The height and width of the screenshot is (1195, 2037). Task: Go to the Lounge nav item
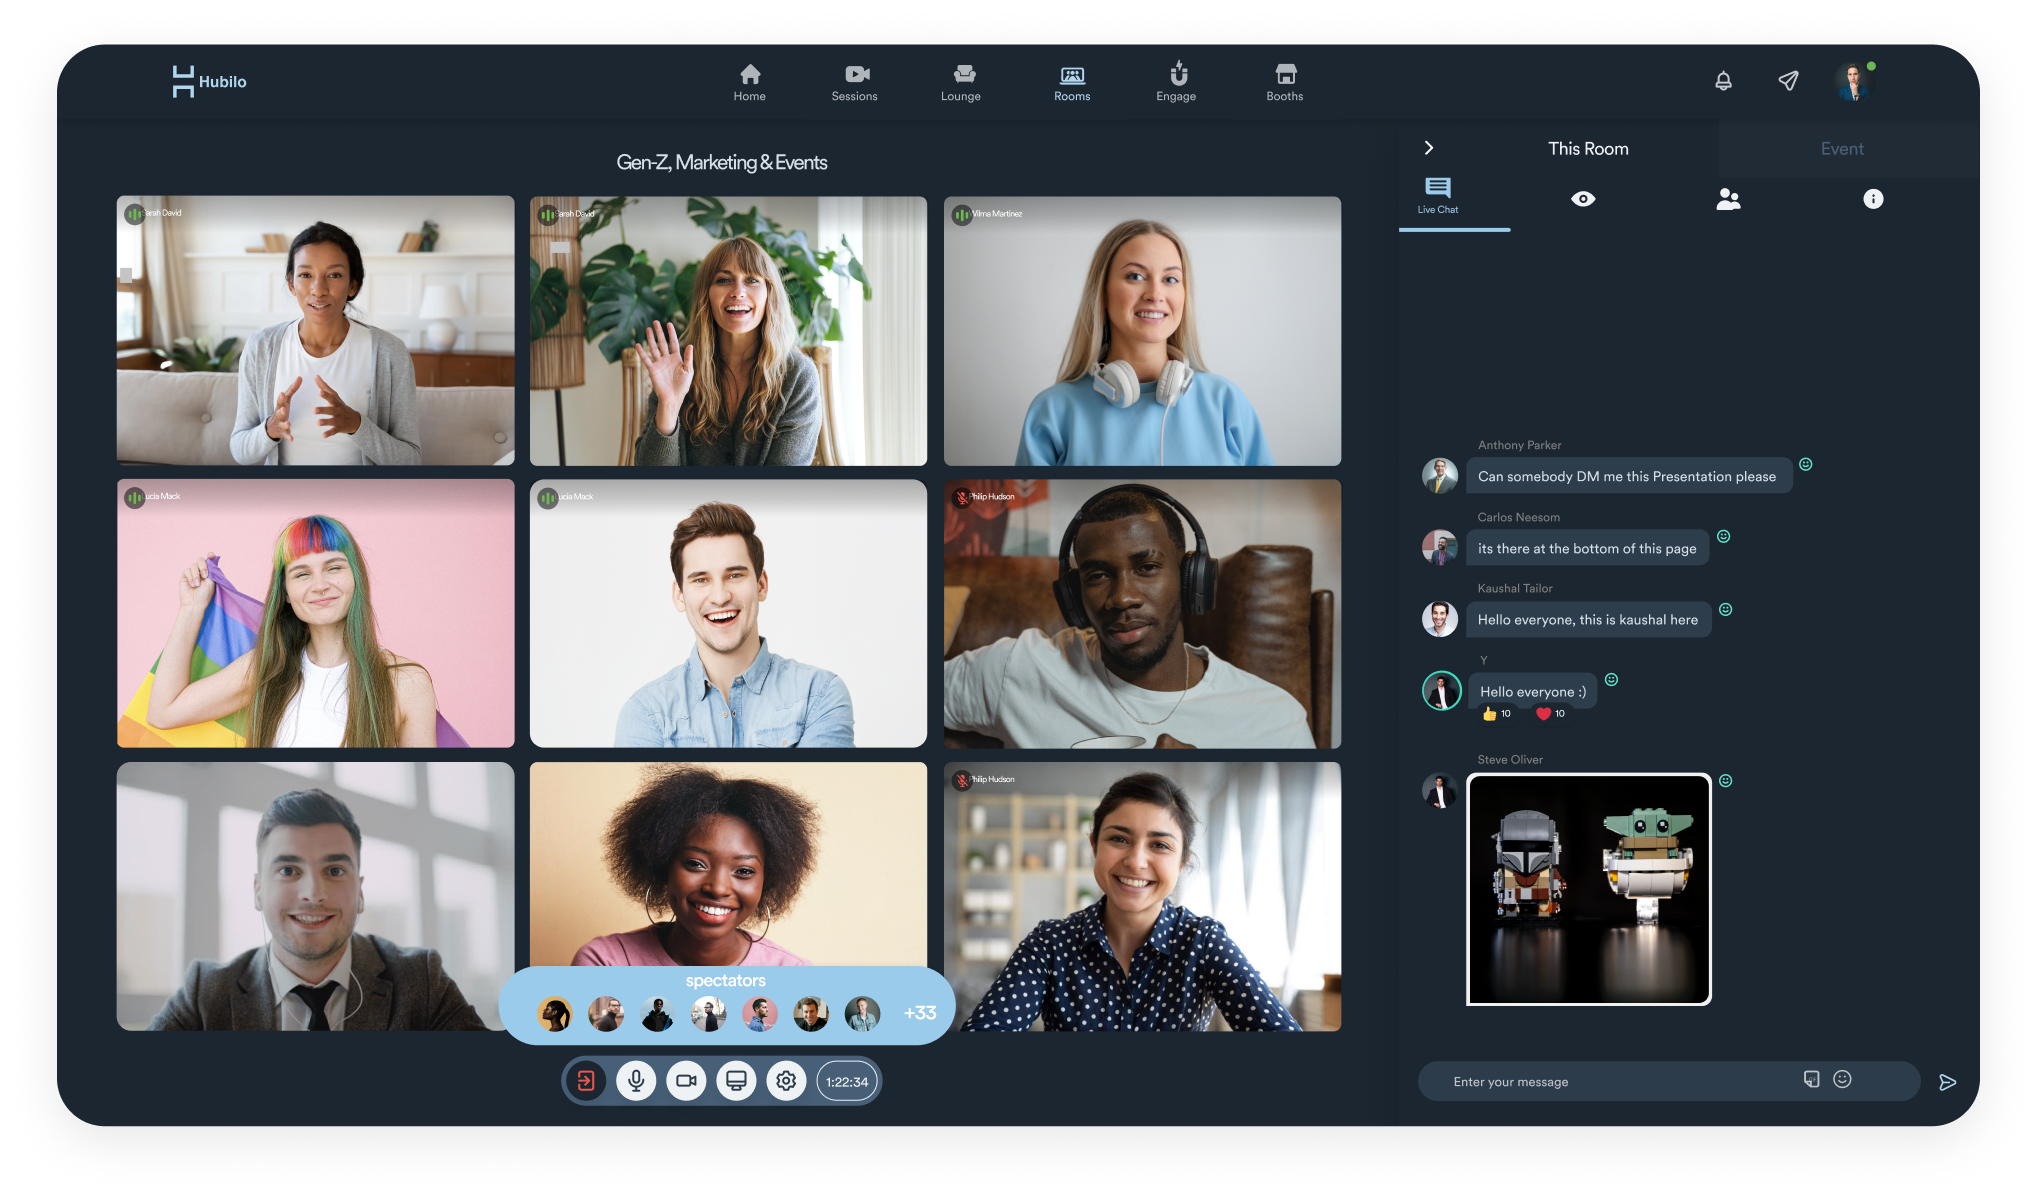click(961, 82)
